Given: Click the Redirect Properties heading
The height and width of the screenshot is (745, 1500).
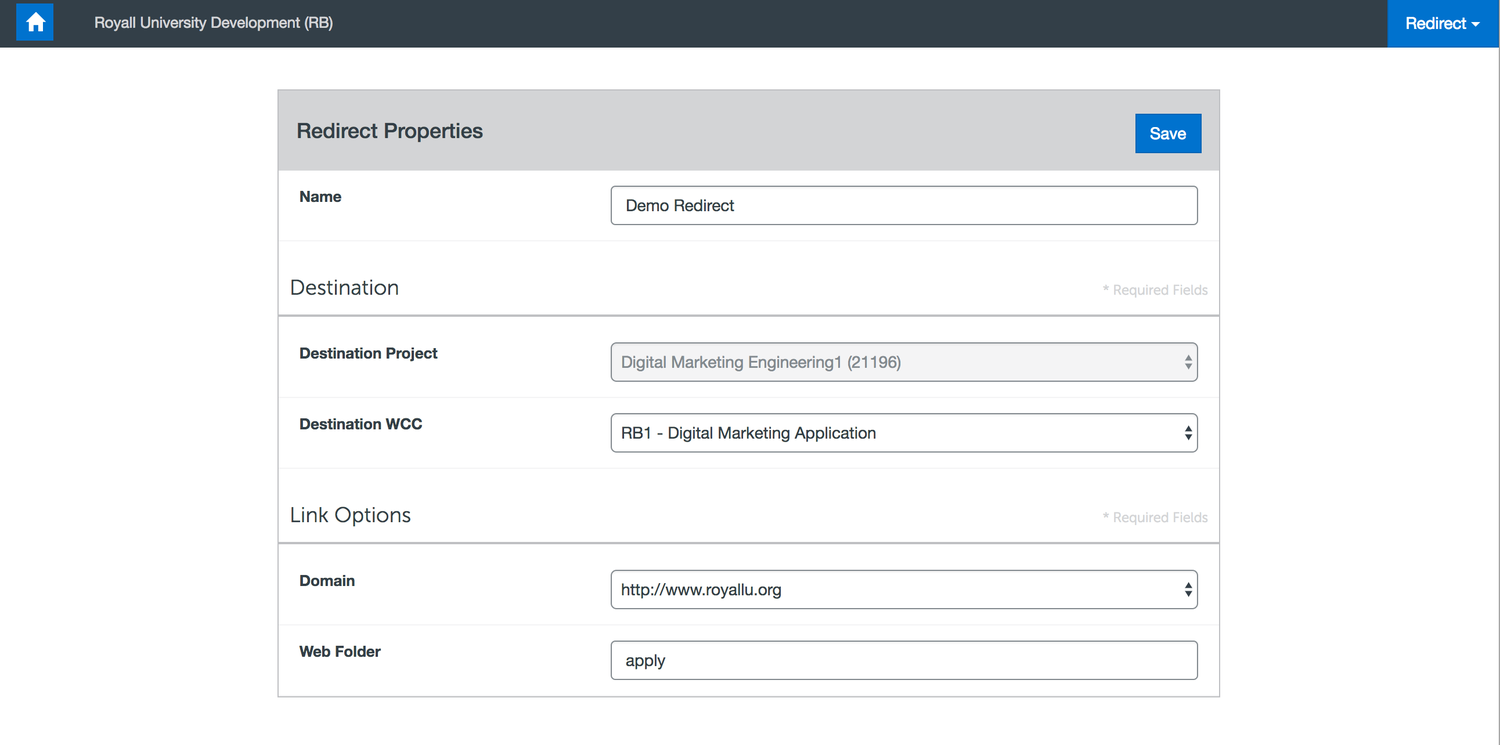Looking at the screenshot, I should [389, 132].
